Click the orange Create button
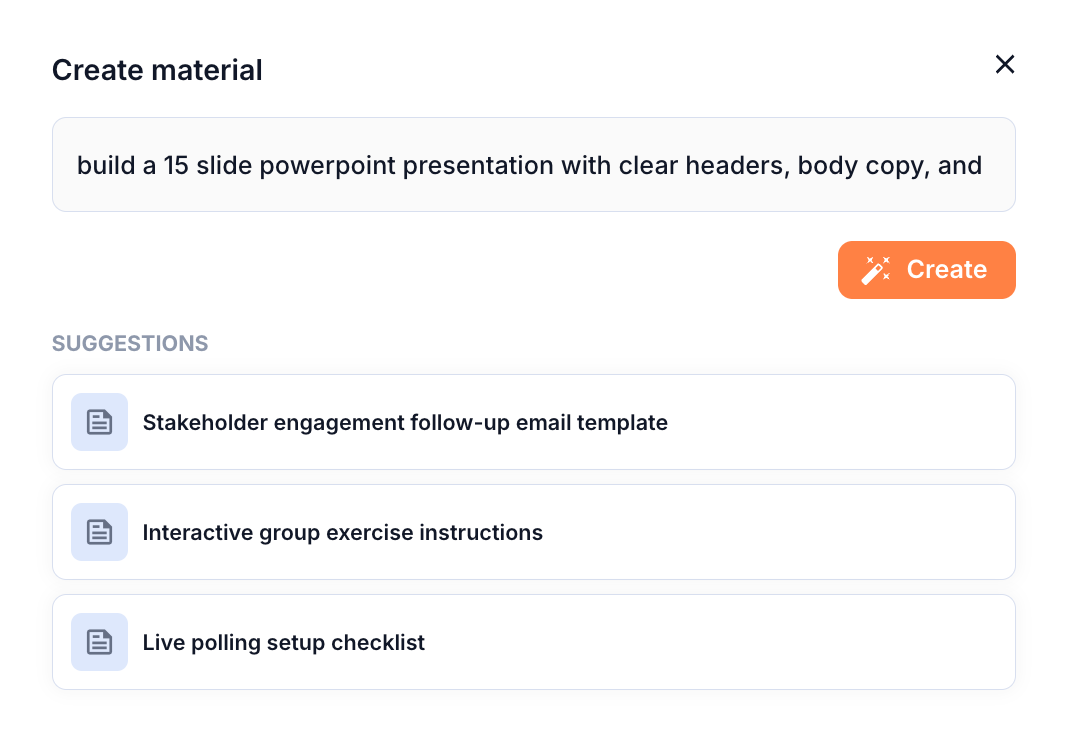1072x738 pixels. point(926,269)
